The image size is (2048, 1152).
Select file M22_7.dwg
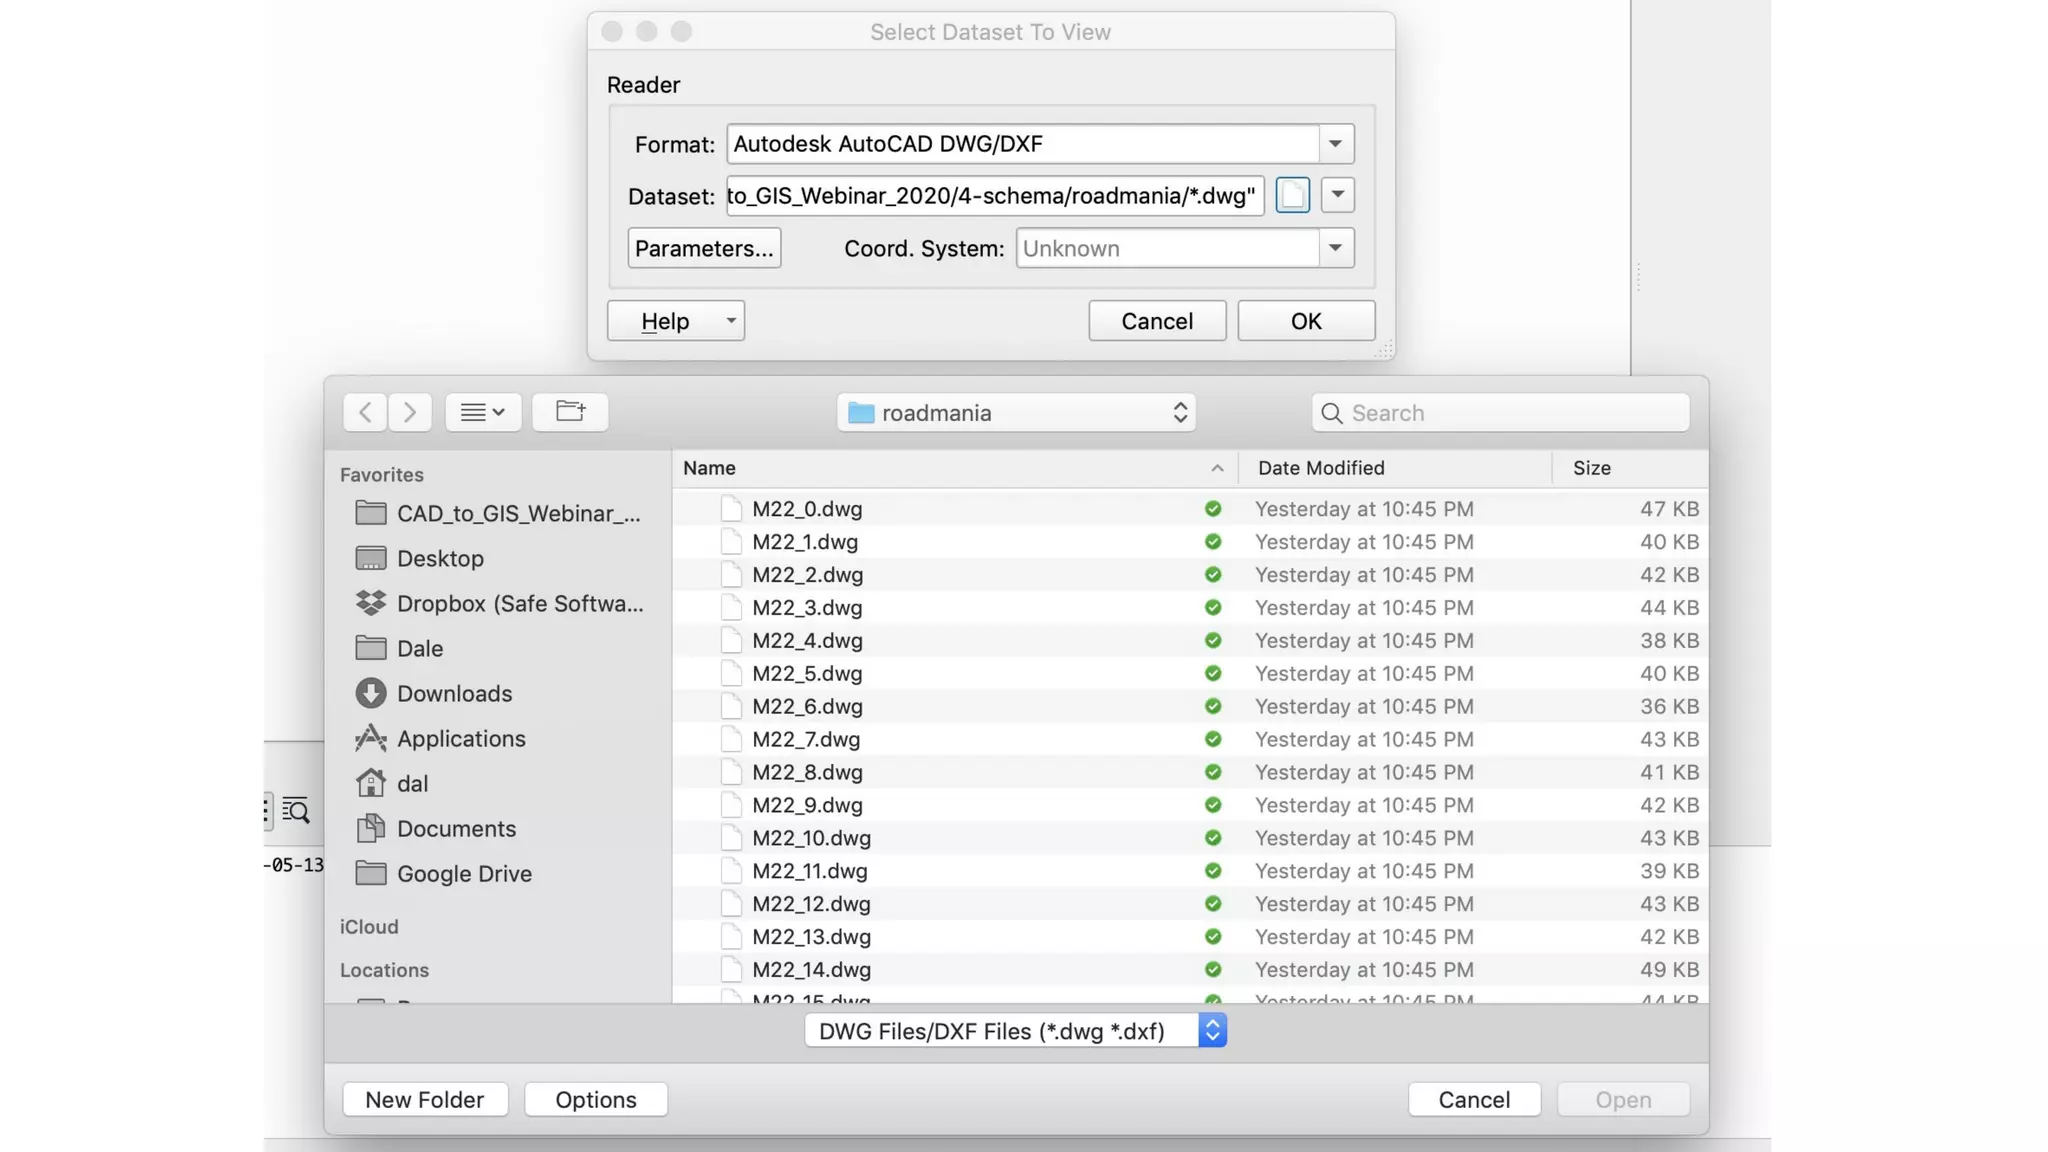click(805, 739)
